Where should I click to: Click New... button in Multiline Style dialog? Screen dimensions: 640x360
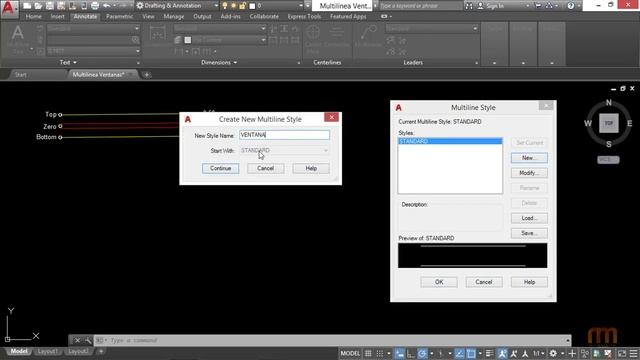coord(529,158)
